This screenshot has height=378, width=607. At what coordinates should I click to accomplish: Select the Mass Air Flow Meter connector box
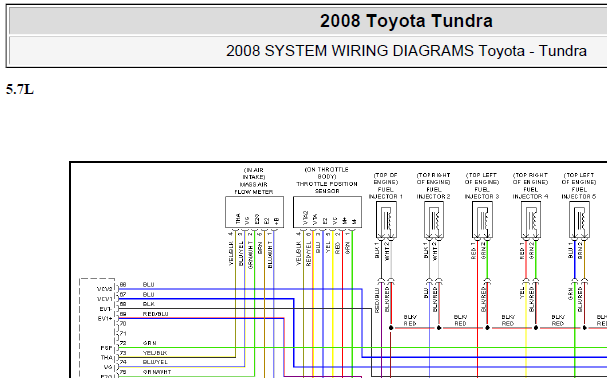pyautogui.click(x=254, y=212)
